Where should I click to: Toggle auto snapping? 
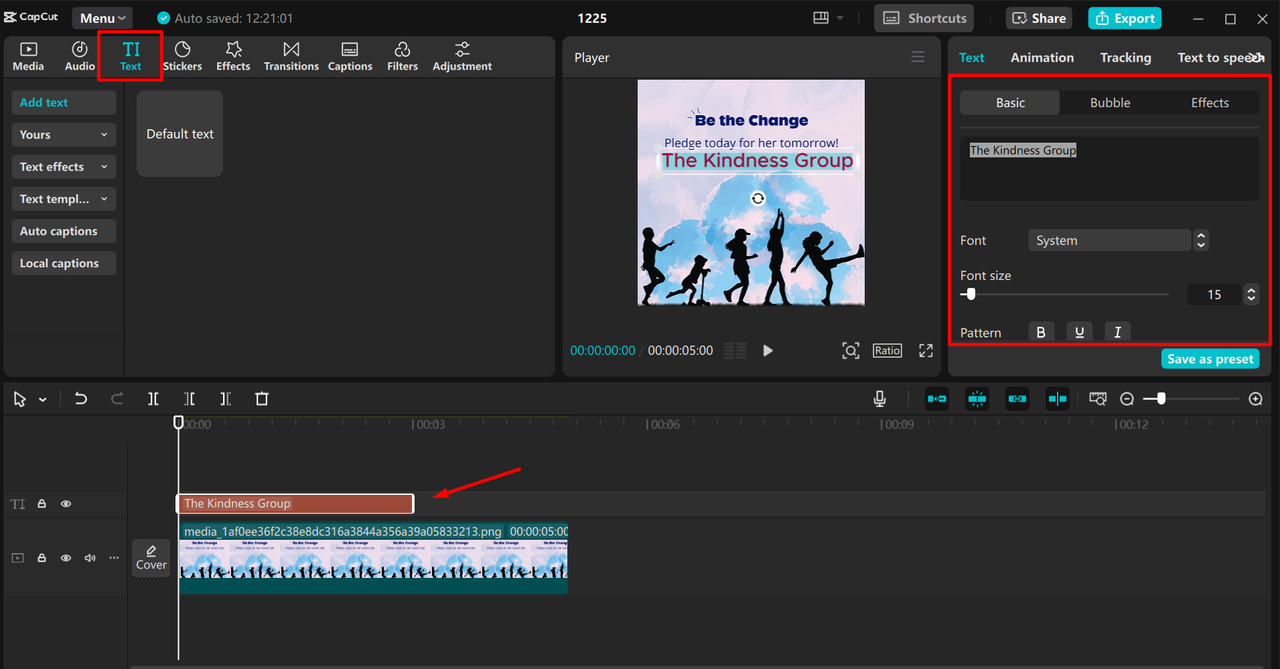coord(977,399)
